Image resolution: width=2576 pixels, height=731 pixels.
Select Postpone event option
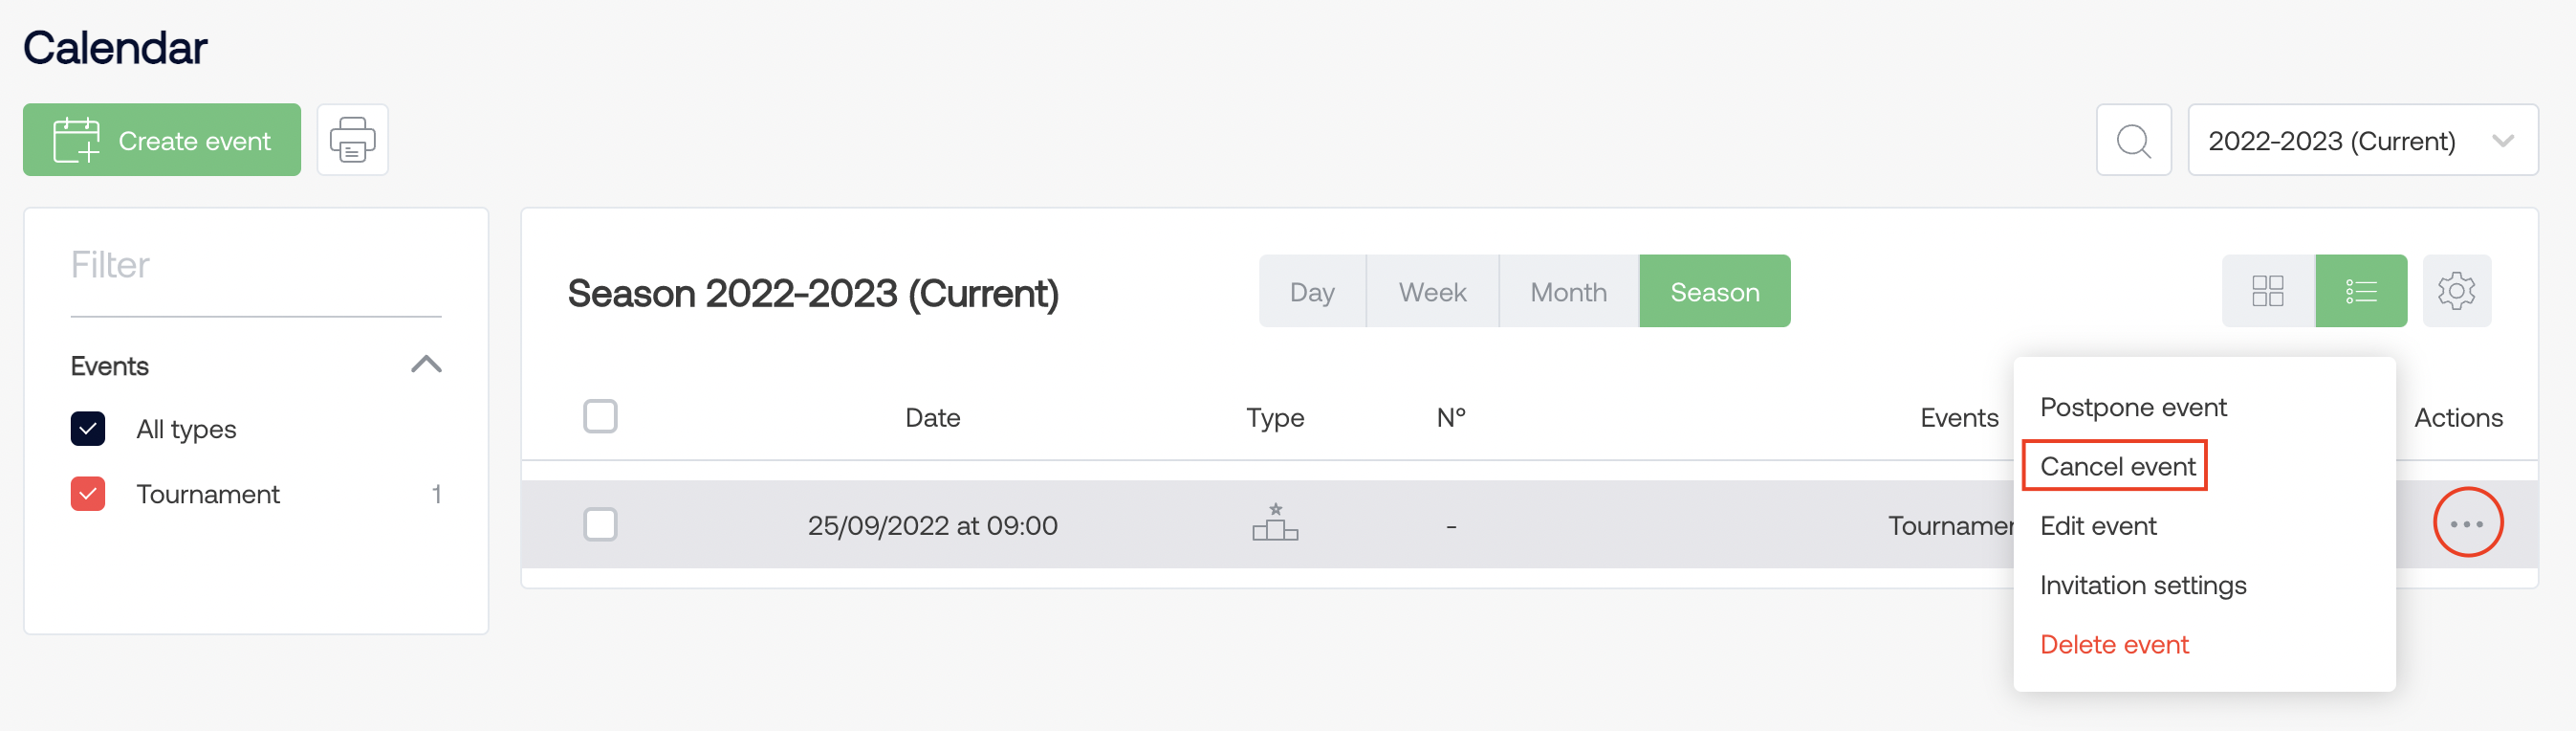click(x=2132, y=407)
